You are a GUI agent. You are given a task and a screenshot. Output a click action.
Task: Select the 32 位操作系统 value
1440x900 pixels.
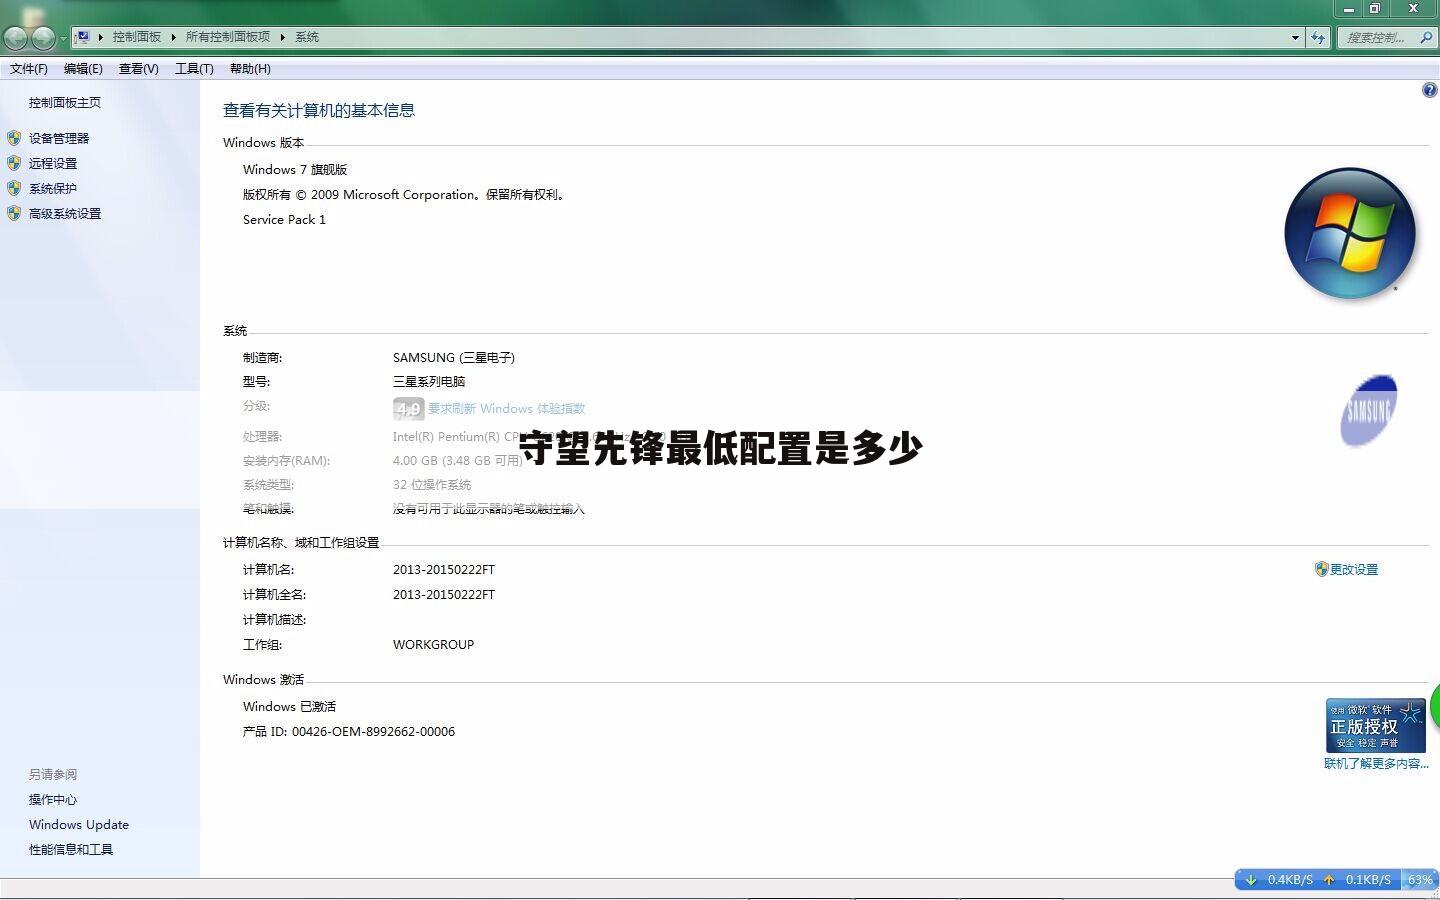click(432, 485)
